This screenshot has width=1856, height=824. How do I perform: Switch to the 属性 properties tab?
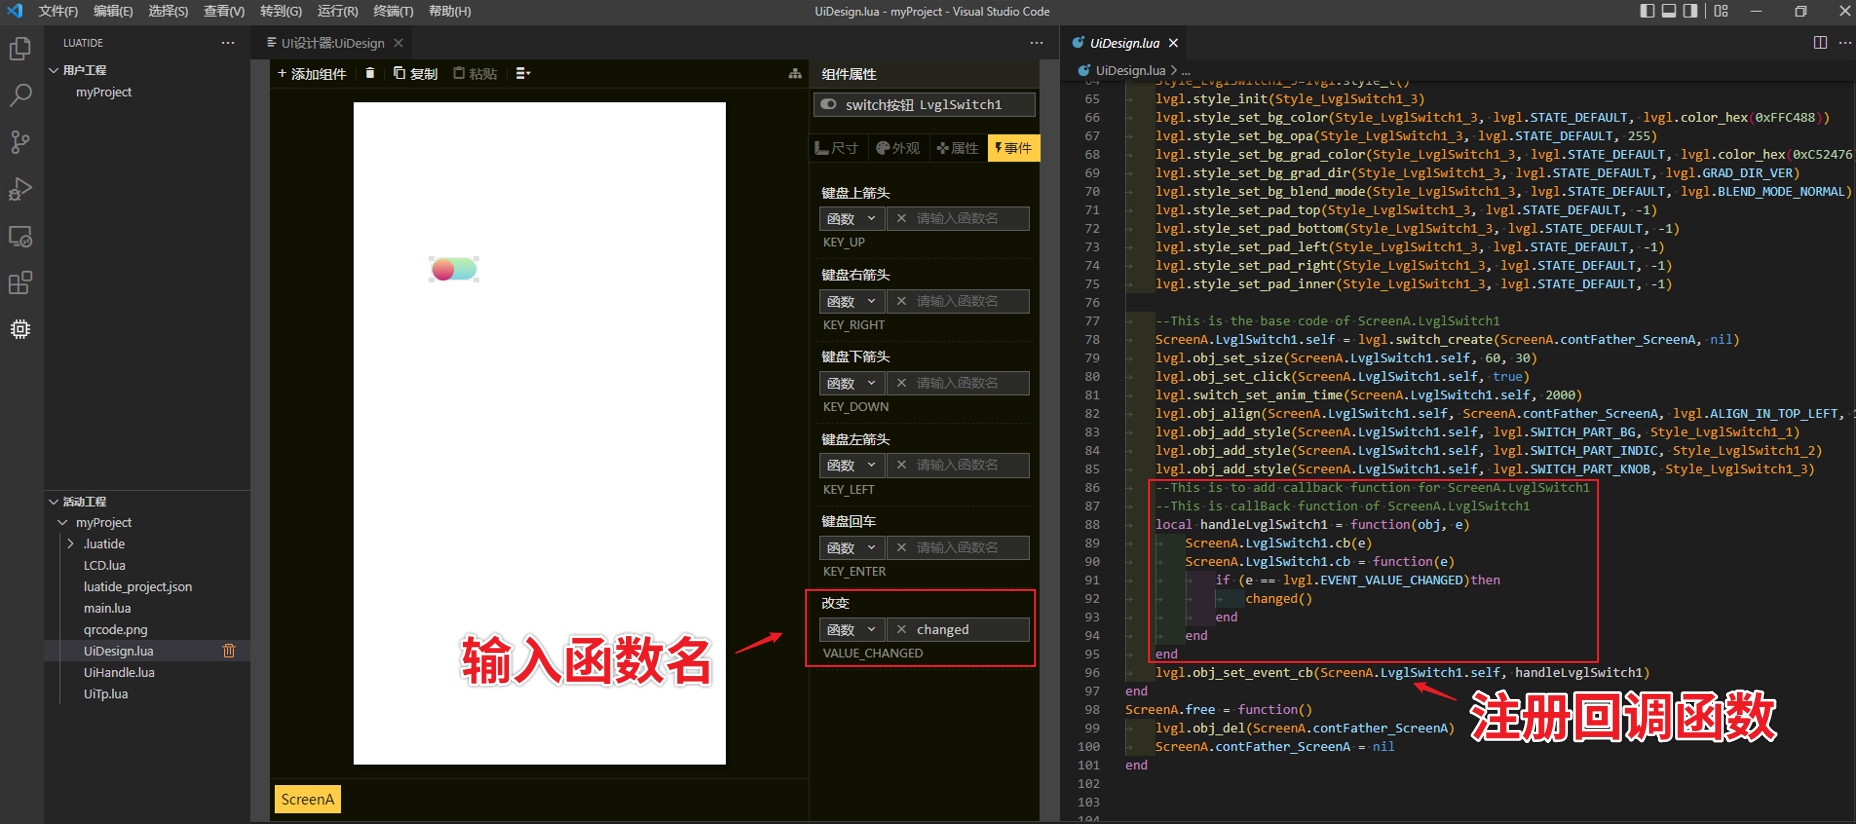click(x=958, y=148)
